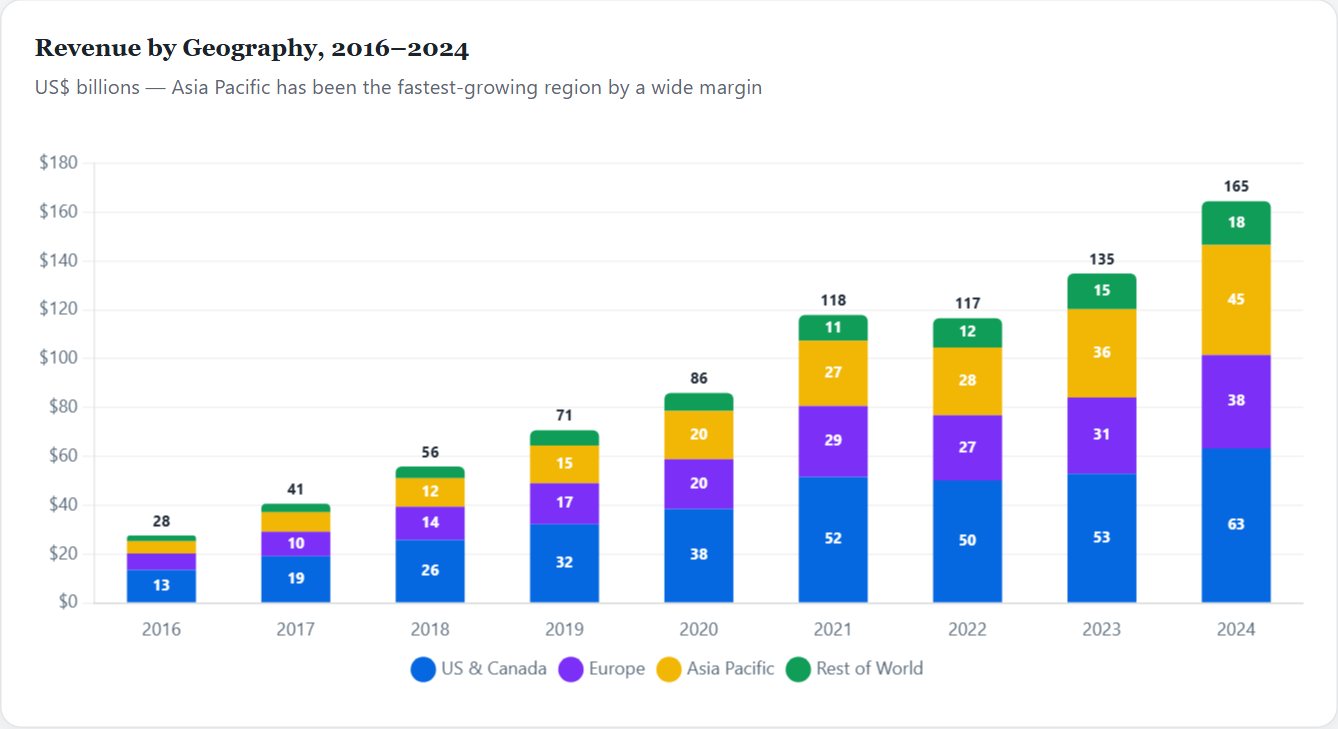
Task: Click the 2022 Asia Pacific segment showing 28
Action: (x=967, y=381)
